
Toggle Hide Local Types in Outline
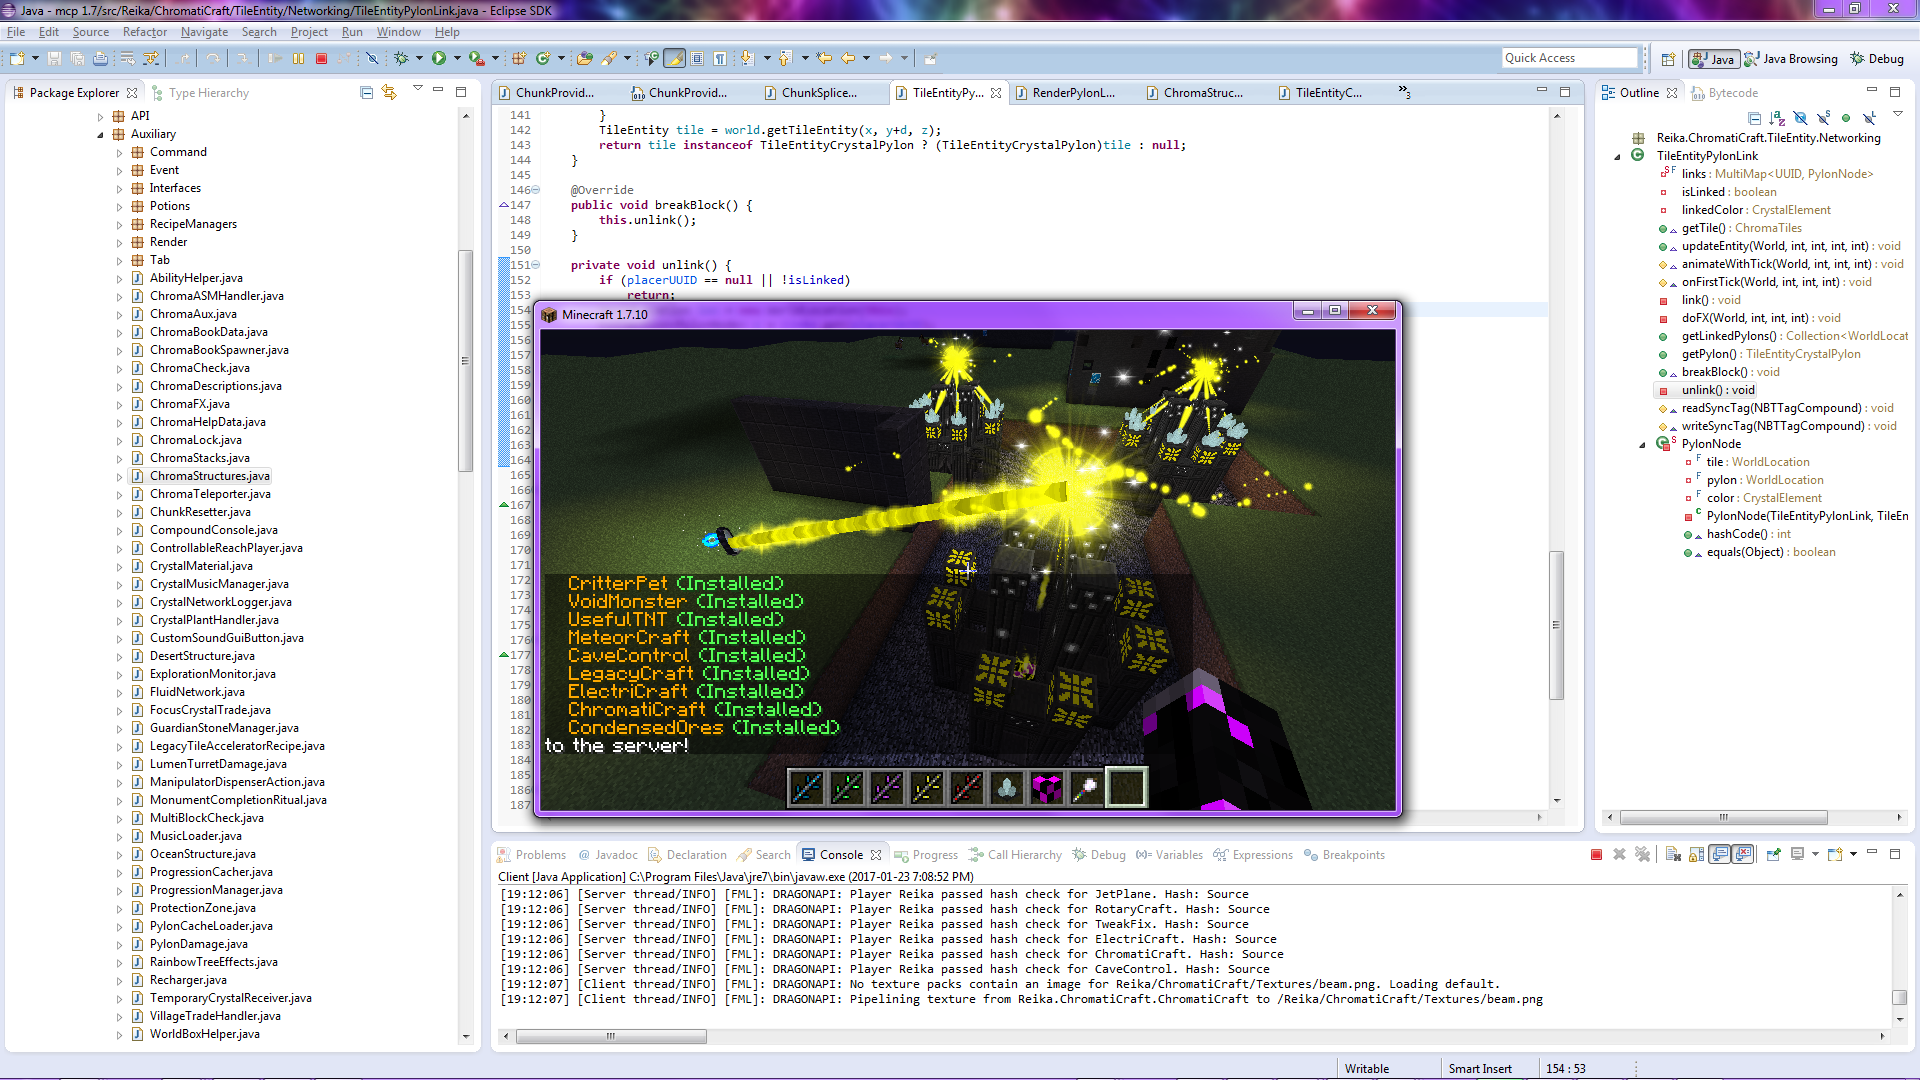(1869, 118)
